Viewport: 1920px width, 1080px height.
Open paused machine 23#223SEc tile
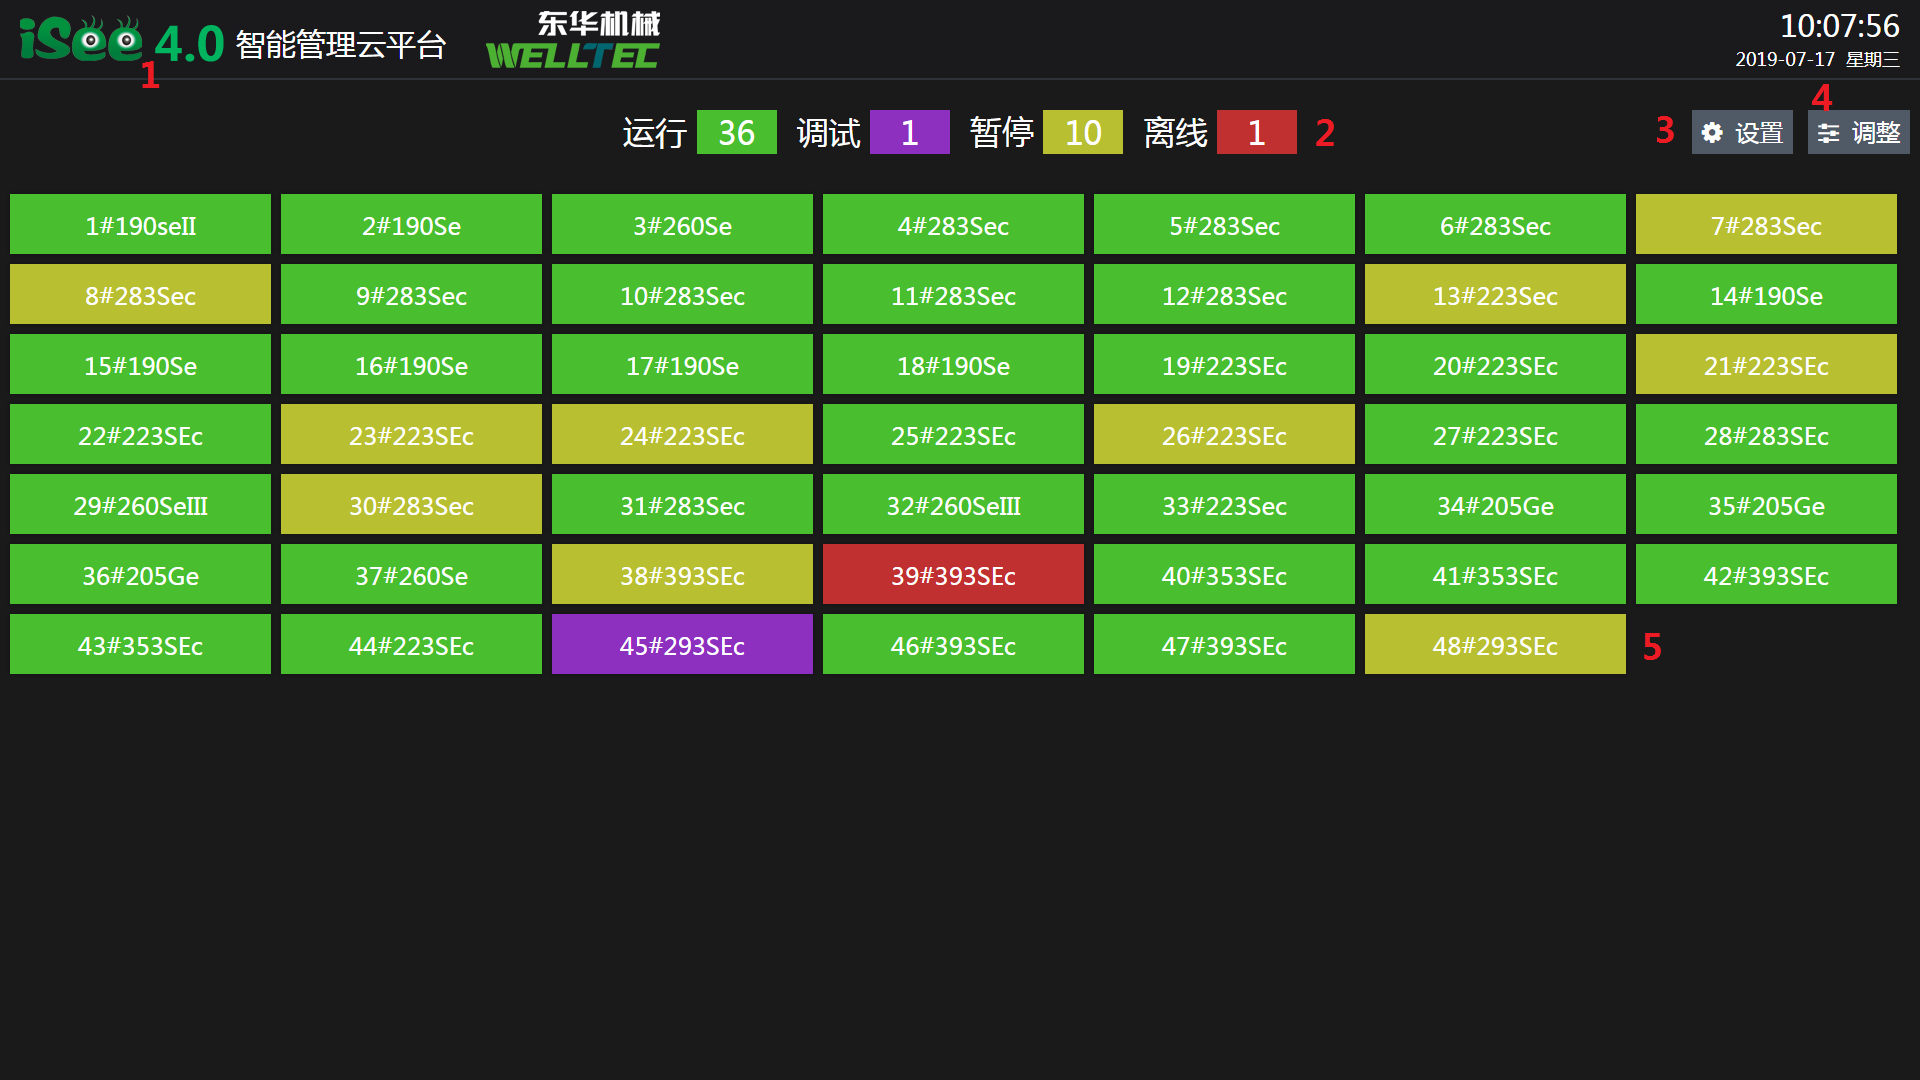(x=411, y=435)
